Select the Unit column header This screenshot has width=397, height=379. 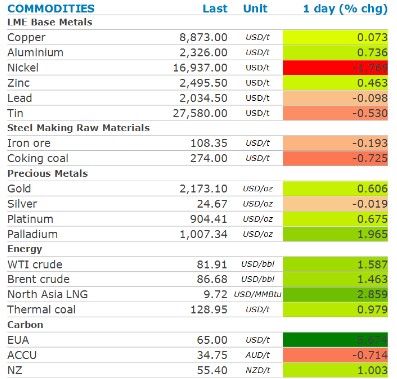255,8
